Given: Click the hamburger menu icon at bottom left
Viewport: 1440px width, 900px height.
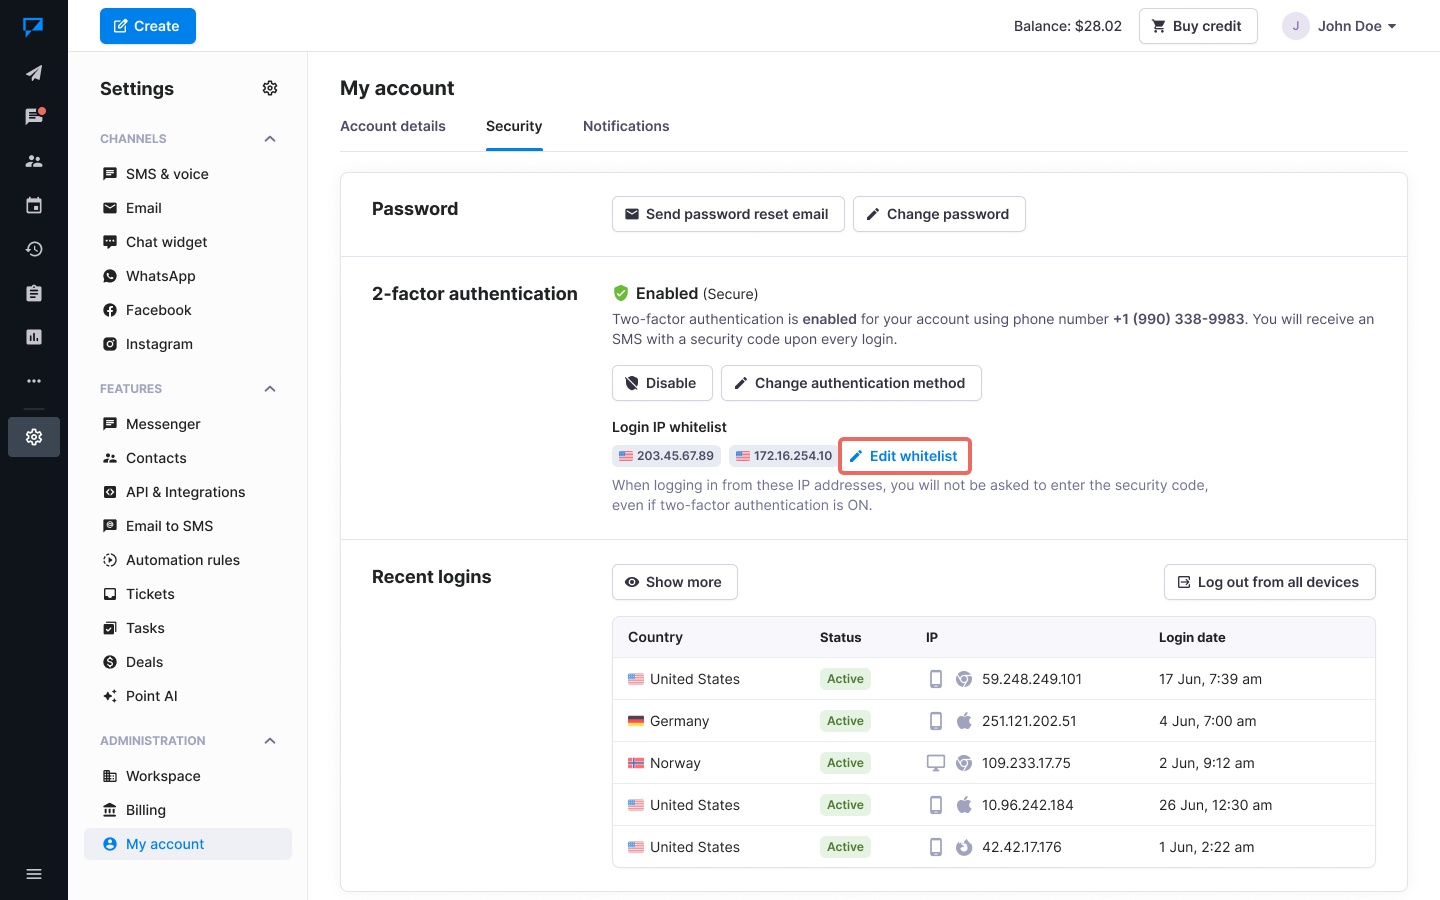Looking at the screenshot, I should pos(34,874).
